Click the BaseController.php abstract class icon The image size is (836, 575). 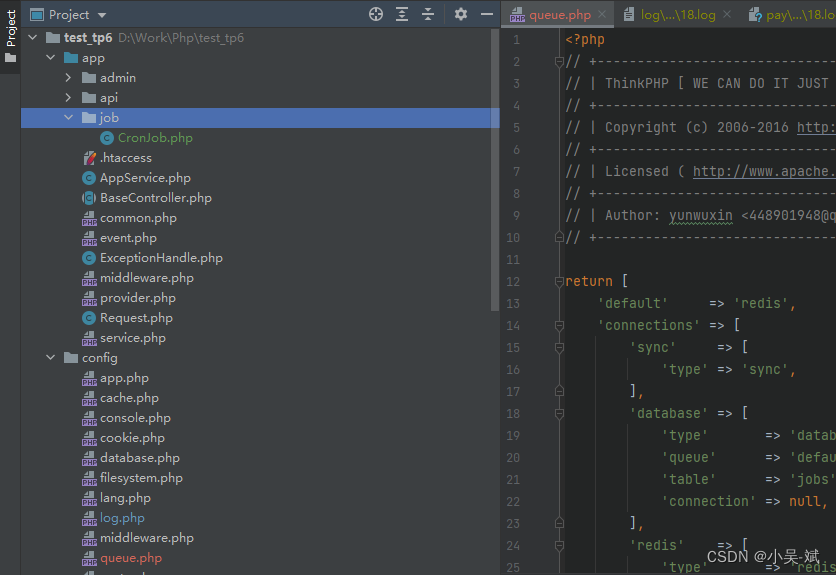tap(89, 198)
